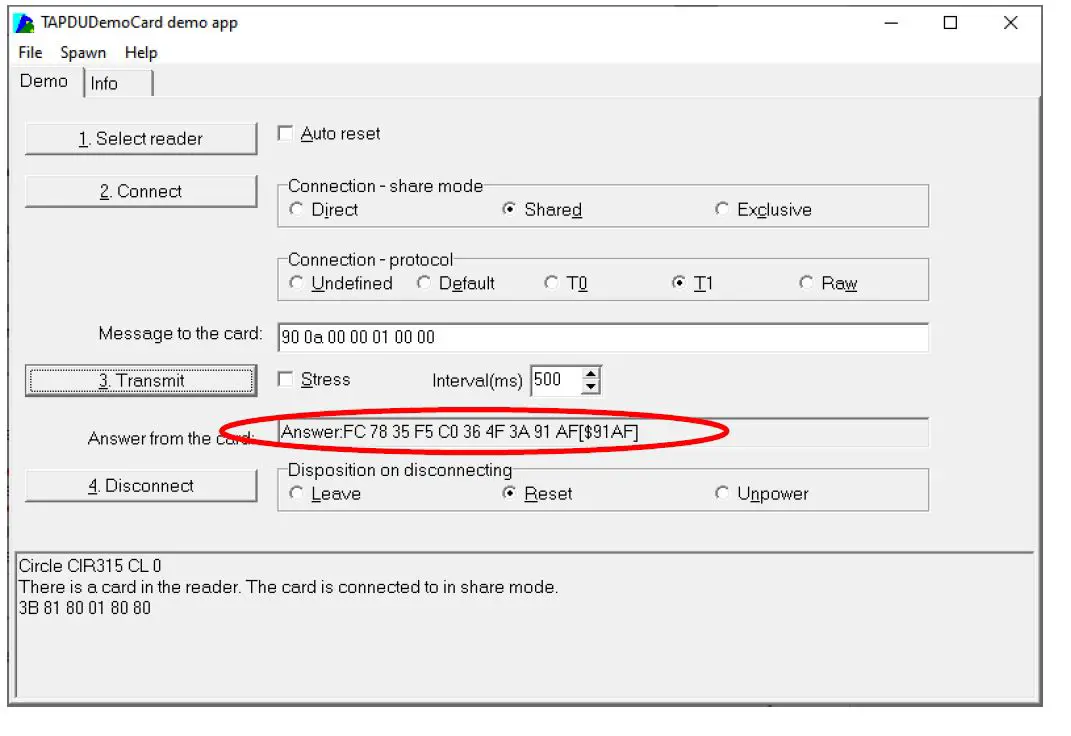Screen dimensions: 1071x736
Task: Decrease interval with the down spinner arrow
Action: pyautogui.click(x=591, y=387)
